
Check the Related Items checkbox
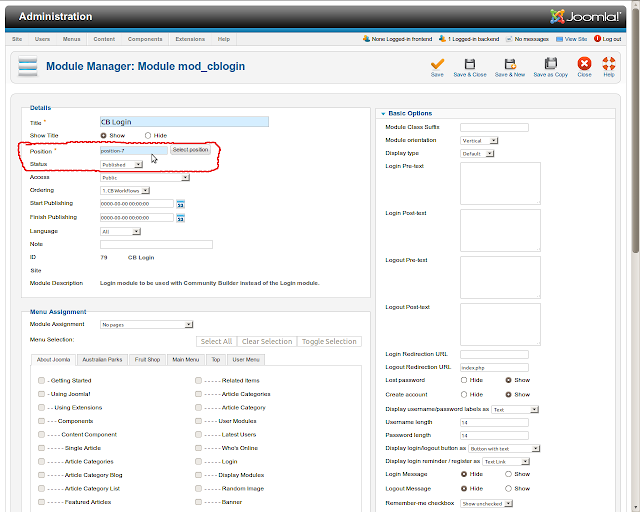tap(198, 381)
